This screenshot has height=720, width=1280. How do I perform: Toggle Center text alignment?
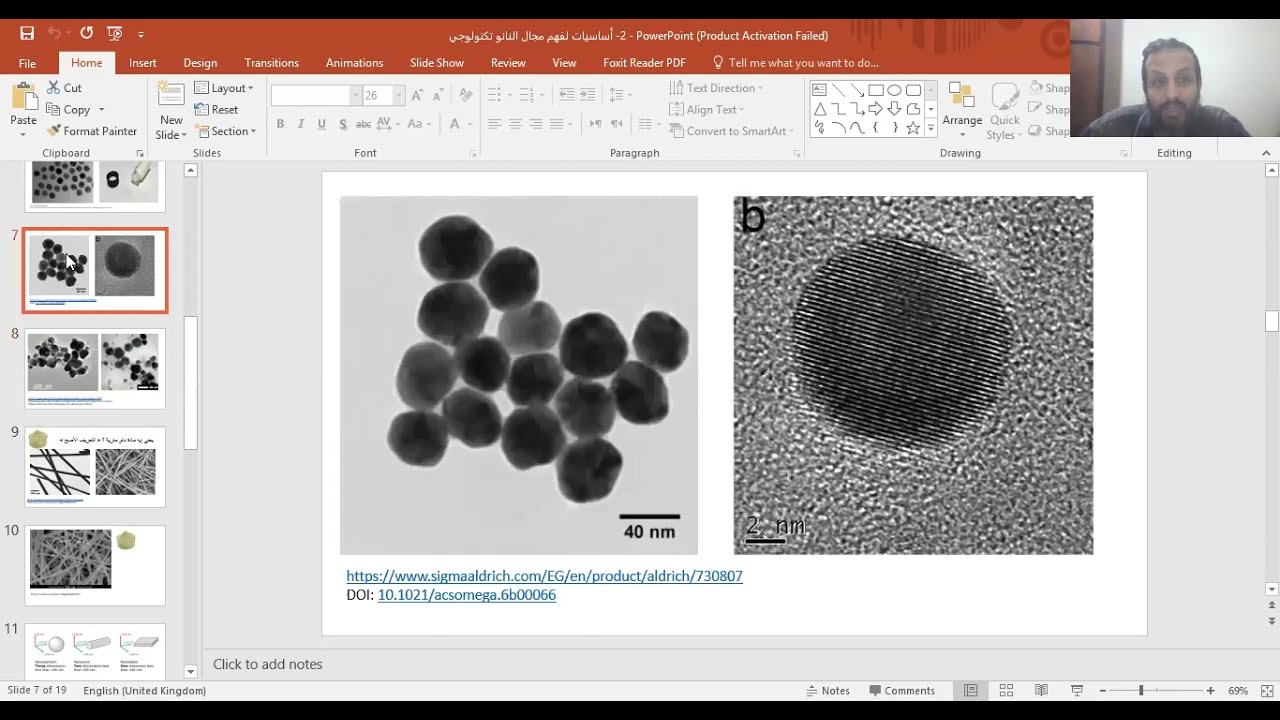515,124
